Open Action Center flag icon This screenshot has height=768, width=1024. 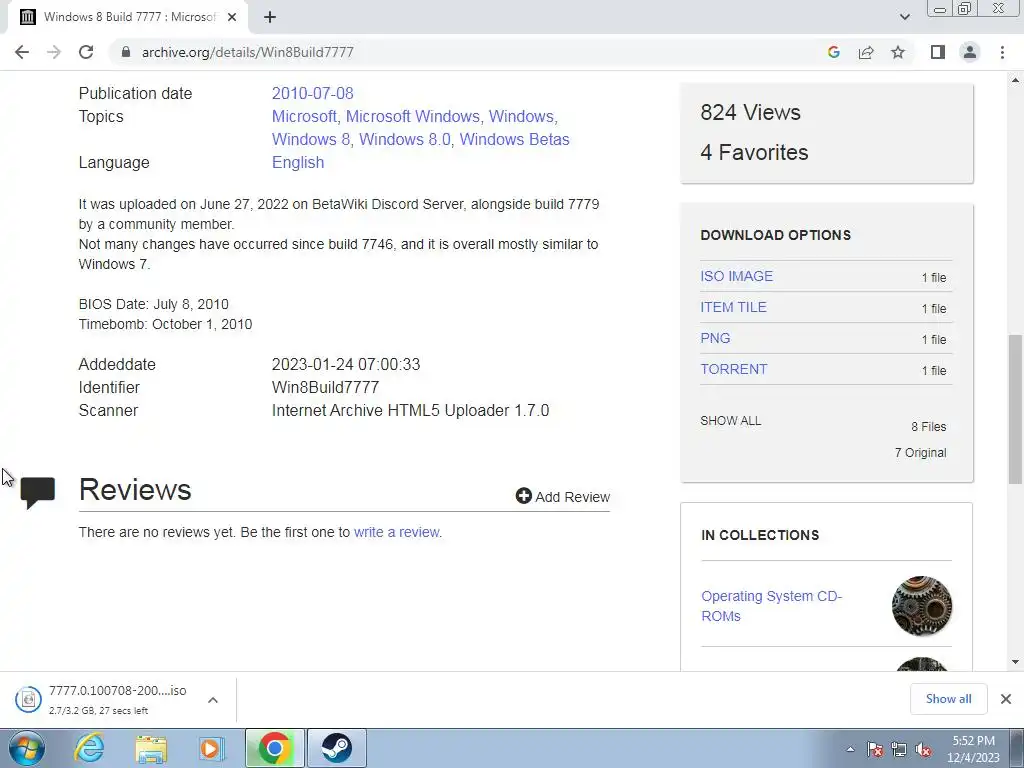[x=875, y=749]
